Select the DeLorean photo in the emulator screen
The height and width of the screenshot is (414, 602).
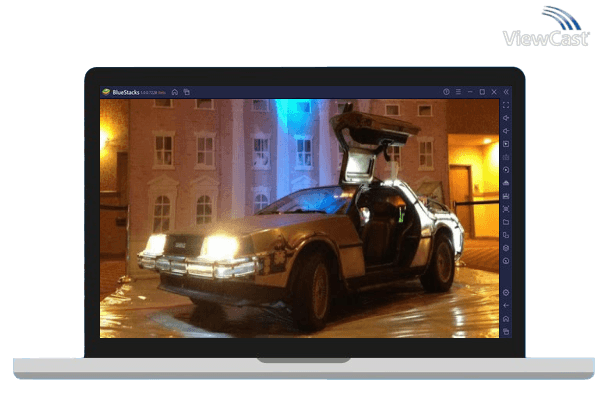coord(299,219)
